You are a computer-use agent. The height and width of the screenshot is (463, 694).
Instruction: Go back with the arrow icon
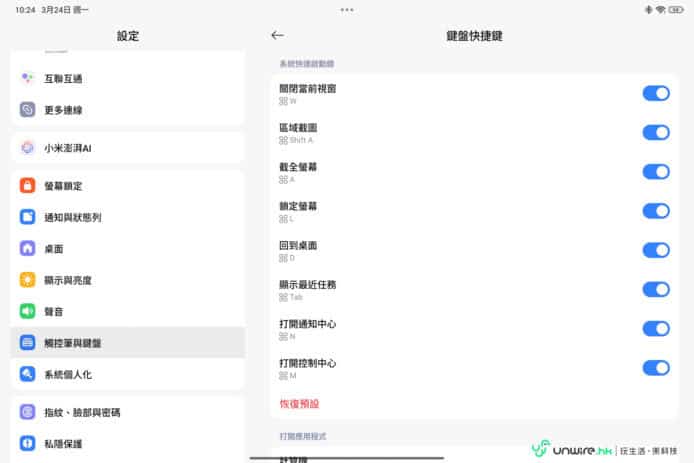click(x=278, y=35)
